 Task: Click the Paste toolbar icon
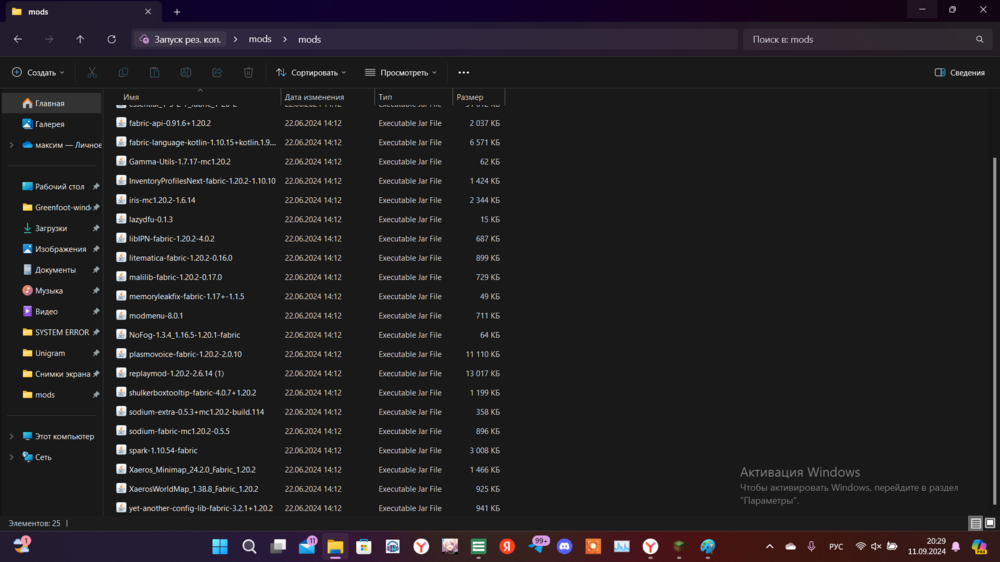coord(154,73)
